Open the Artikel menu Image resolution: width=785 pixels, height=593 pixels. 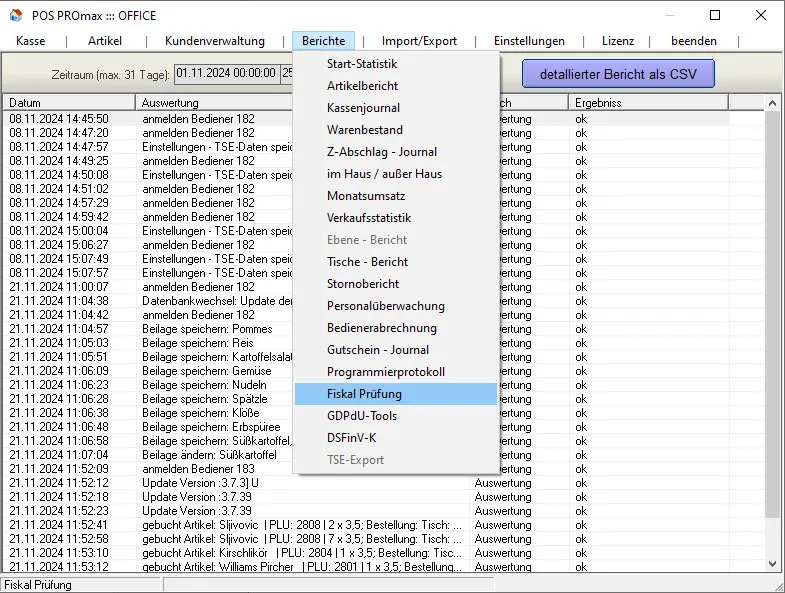pos(105,41)
